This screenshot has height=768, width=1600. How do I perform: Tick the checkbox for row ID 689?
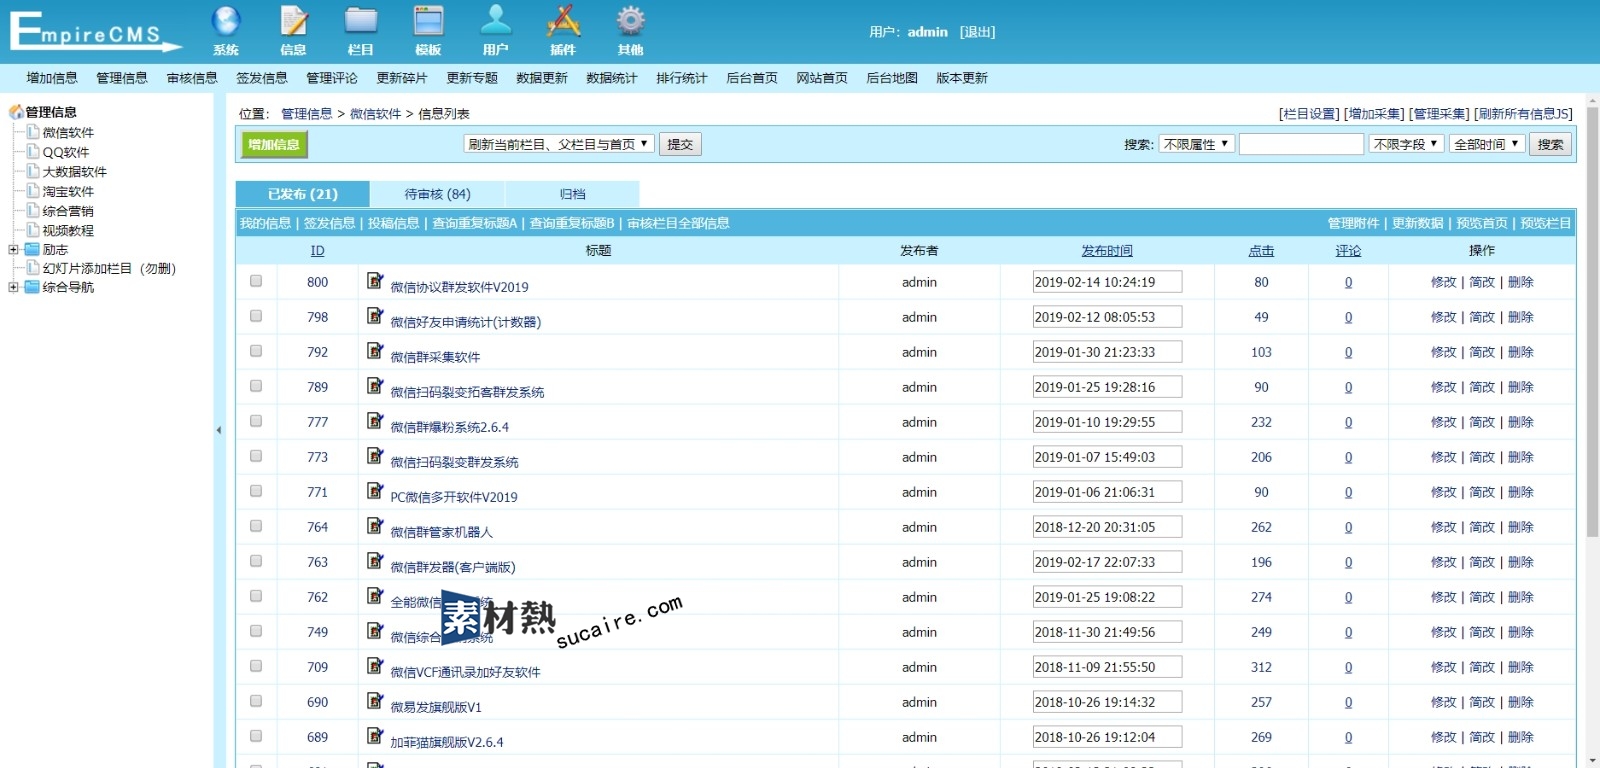click(x=256, y=736)
